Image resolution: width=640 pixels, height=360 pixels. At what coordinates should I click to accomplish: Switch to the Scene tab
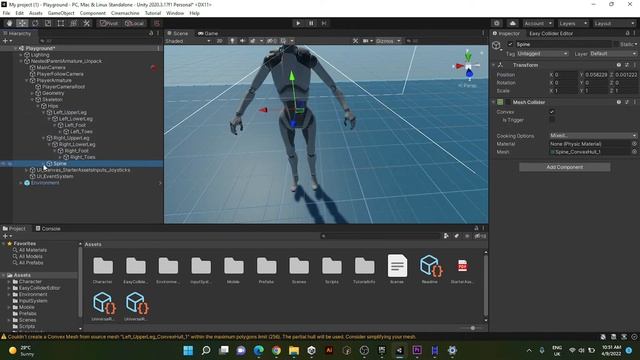[178, 33]
